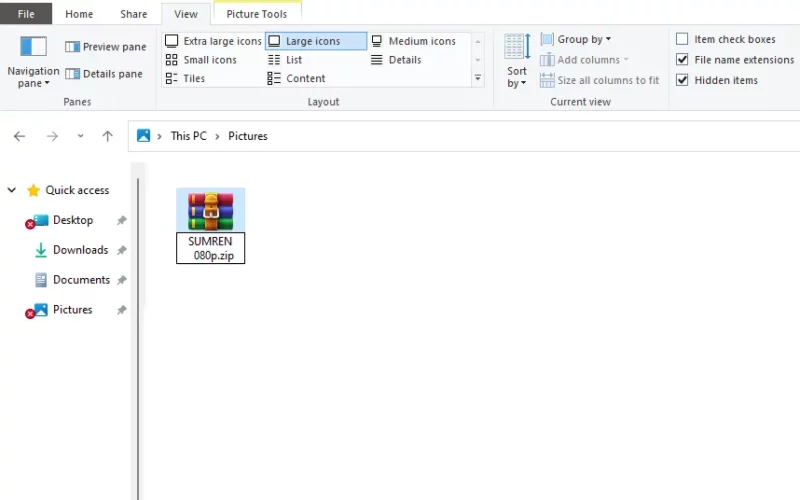Select the SUMREN 080p.zip archive icon
Screen dimensions: 800x500
pos(211,211)
